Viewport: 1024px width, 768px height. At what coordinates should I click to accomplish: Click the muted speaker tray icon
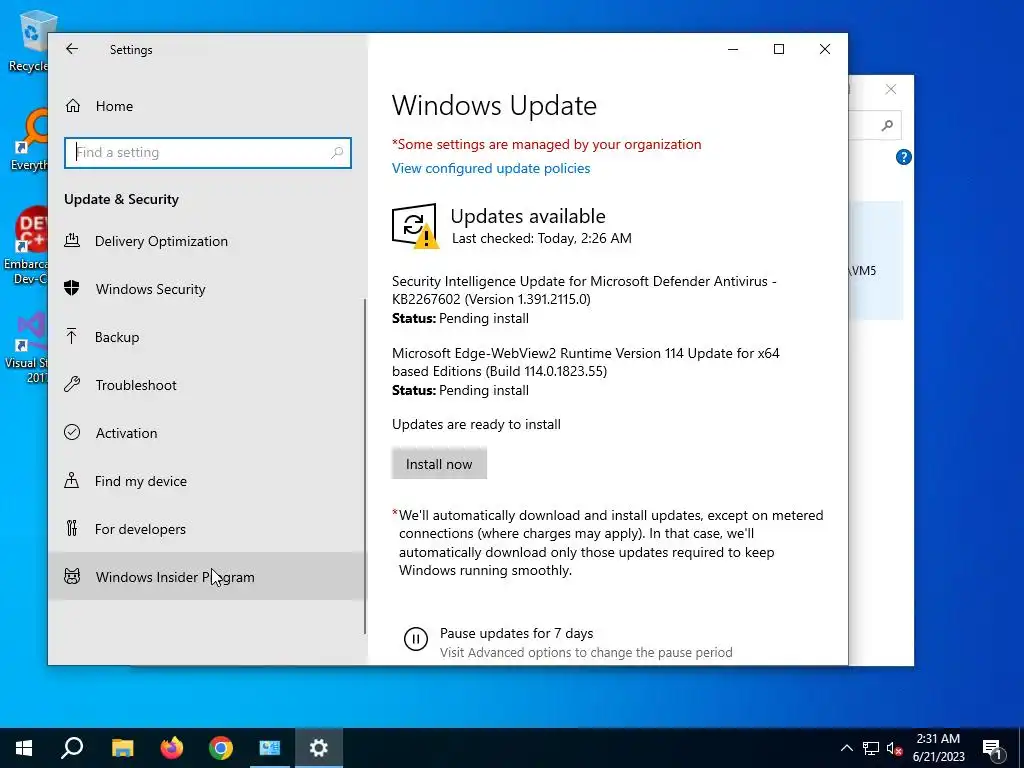[x=894, y=748]
